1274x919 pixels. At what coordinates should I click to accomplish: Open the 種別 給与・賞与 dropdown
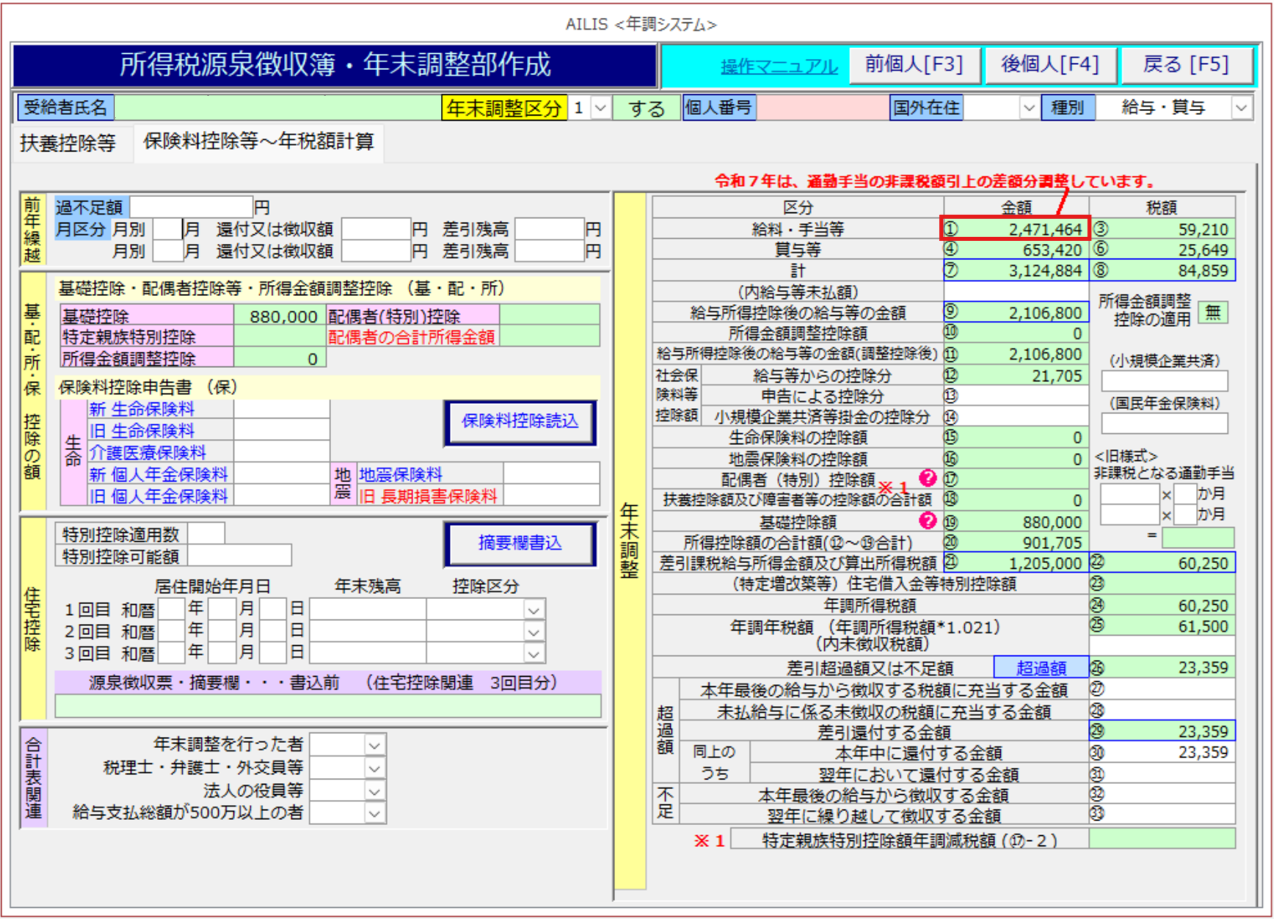tap(1242, 108)
